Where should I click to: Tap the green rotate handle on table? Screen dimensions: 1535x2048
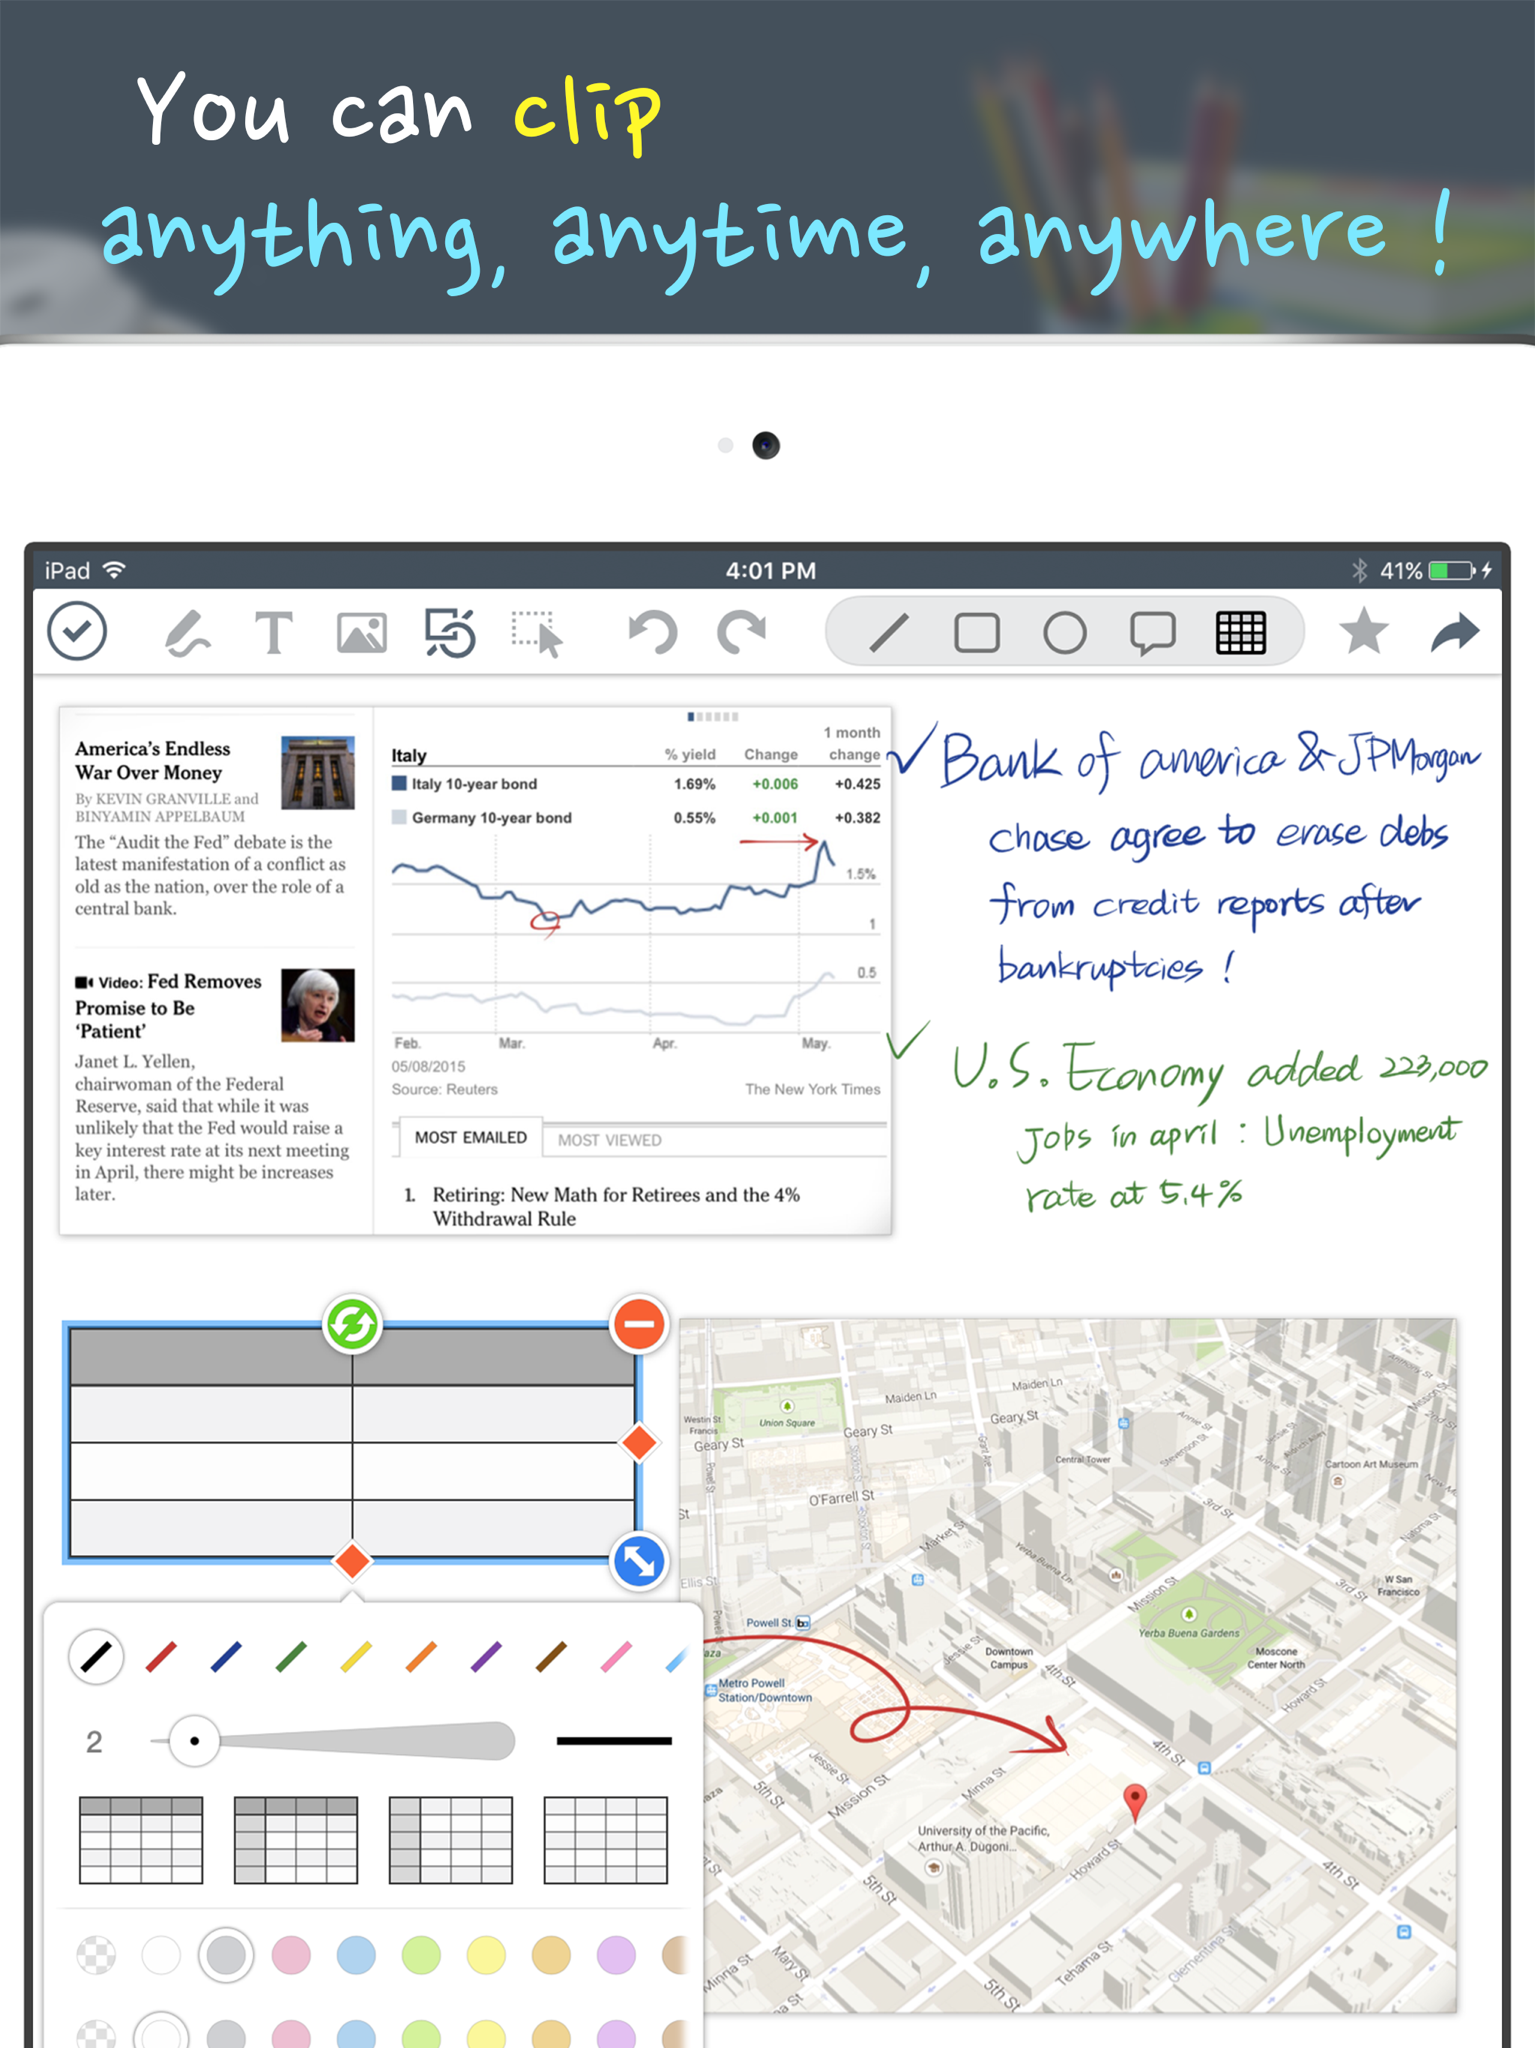(x=352, y=1324)
